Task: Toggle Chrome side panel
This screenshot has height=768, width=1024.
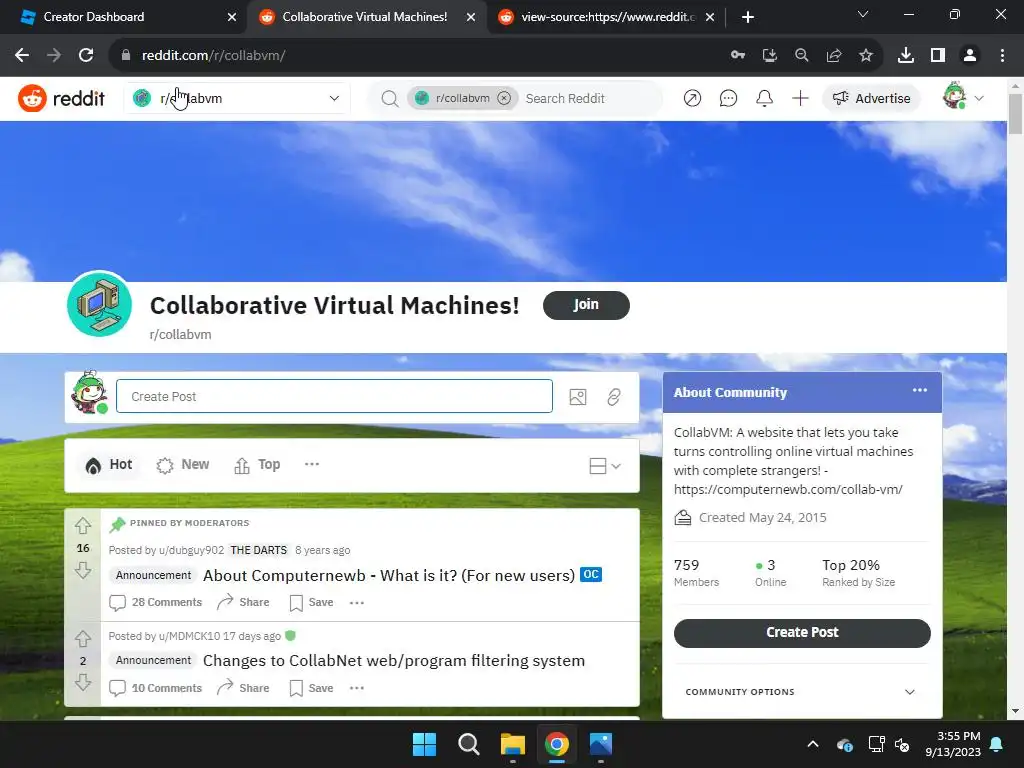Action: point(938,56)
